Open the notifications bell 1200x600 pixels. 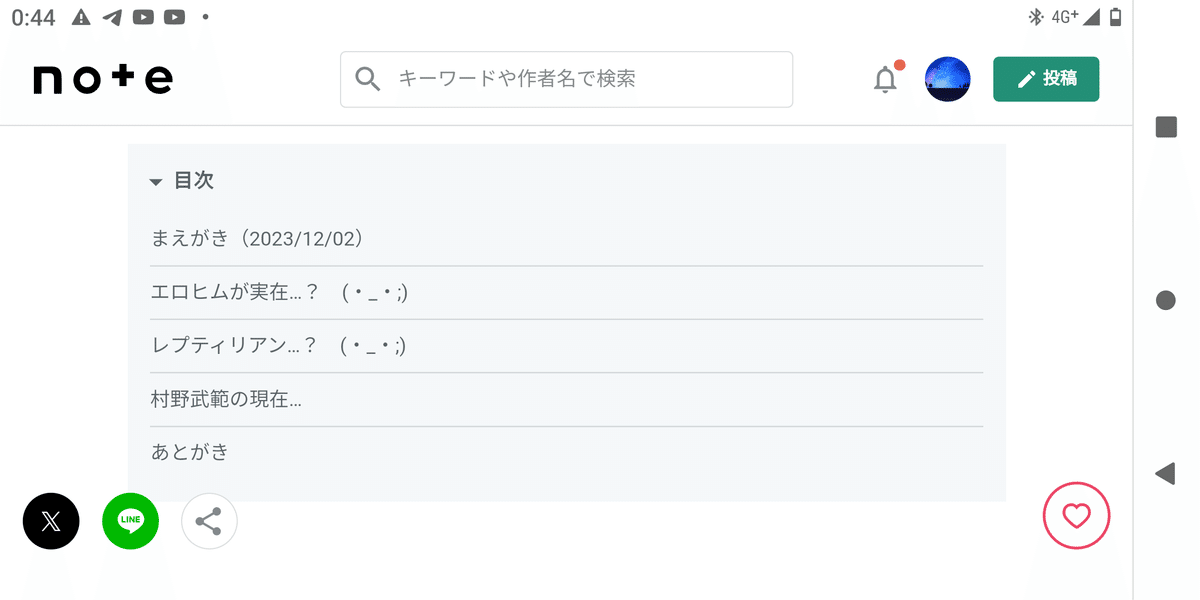point(885,79)
